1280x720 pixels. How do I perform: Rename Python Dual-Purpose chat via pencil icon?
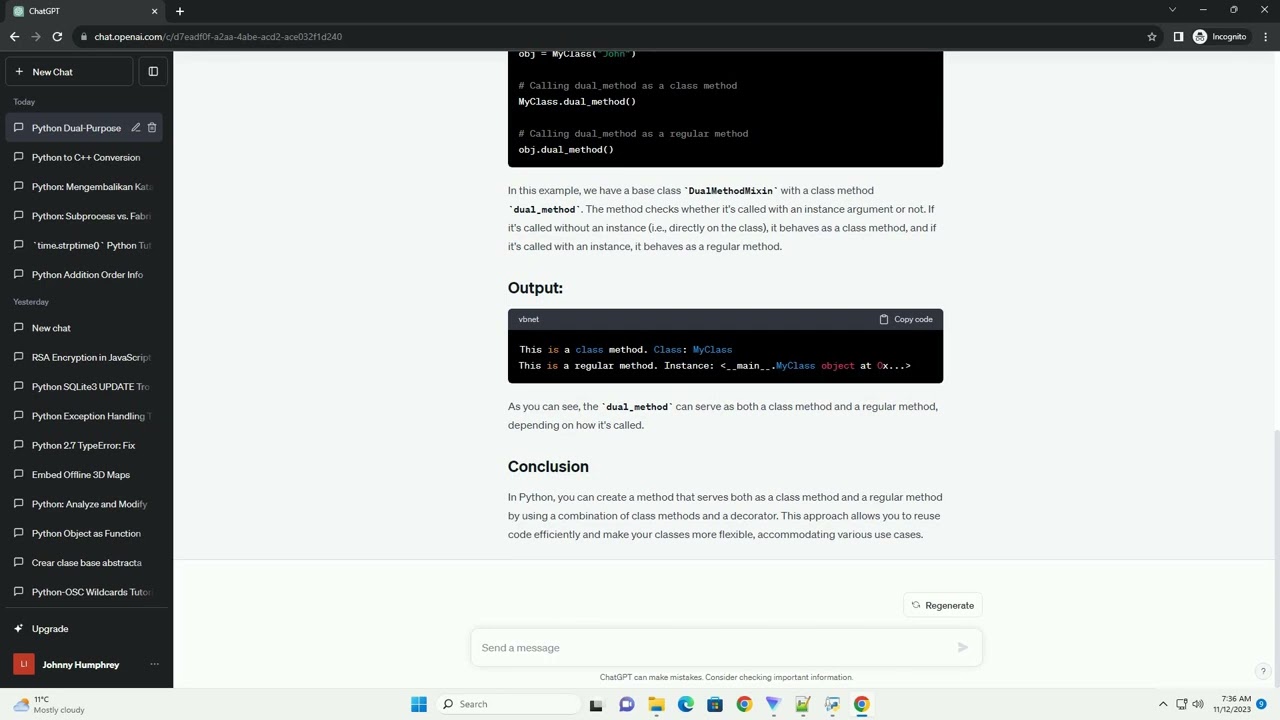tap(136, 128)
